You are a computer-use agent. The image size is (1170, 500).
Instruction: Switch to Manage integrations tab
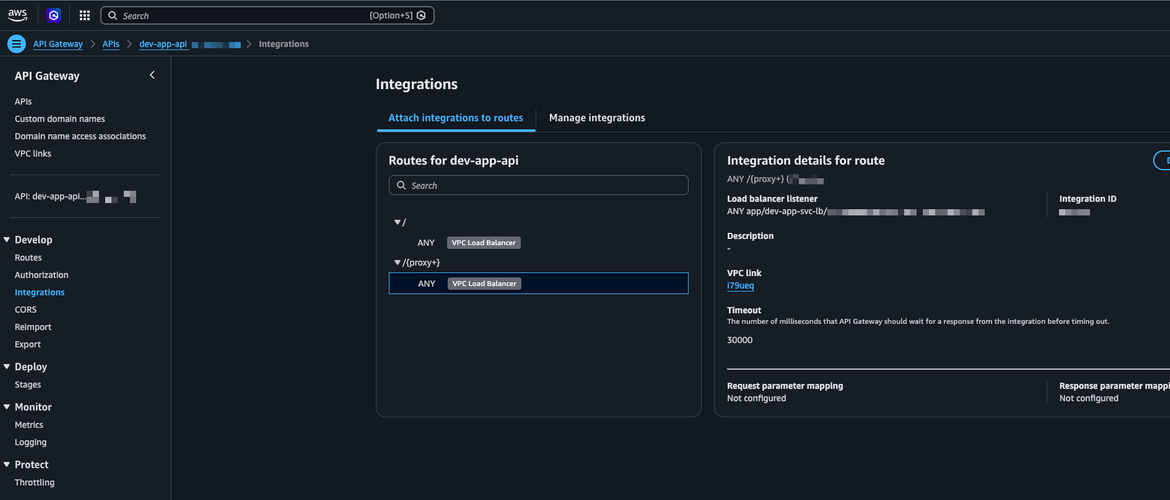pyautogui.click(x=597, y=118)
